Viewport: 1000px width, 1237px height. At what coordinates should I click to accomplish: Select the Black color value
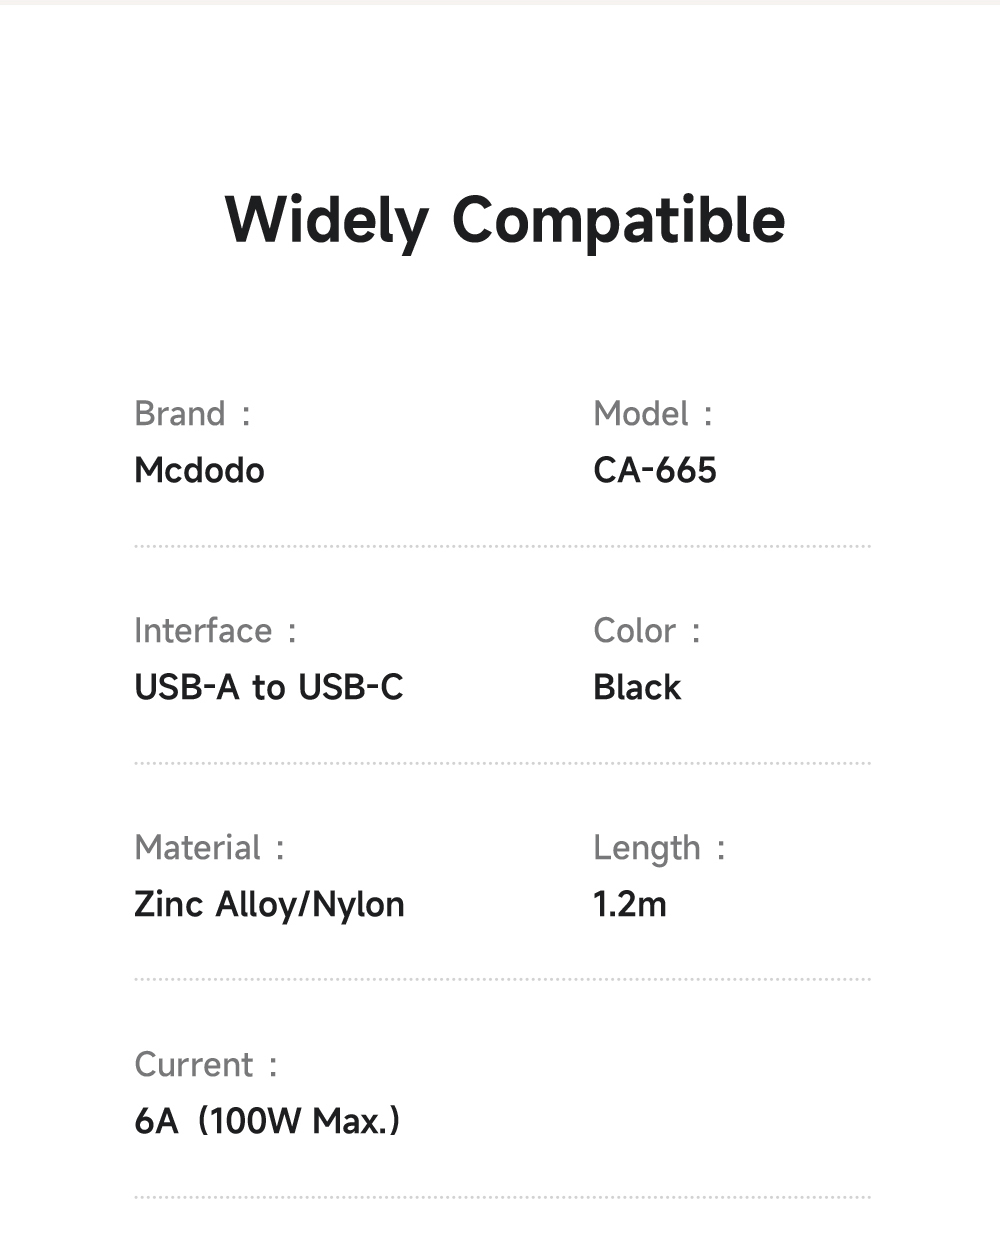click(x=636, y=687)
